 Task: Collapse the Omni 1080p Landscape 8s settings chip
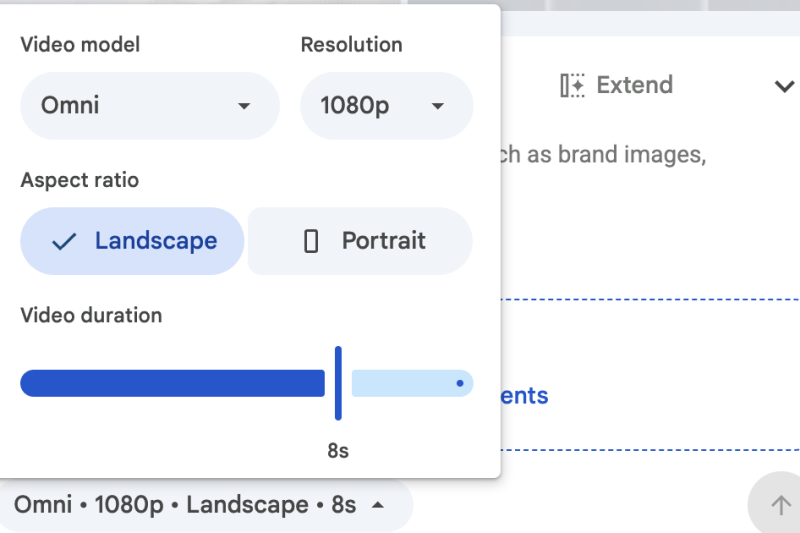206,505
